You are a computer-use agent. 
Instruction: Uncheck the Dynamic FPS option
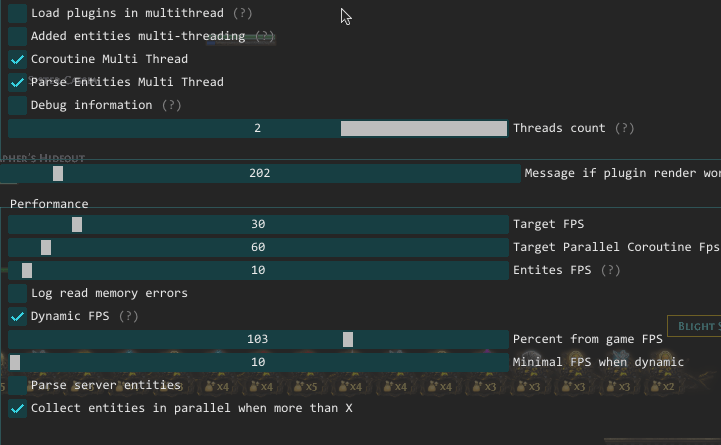[18, 316]
